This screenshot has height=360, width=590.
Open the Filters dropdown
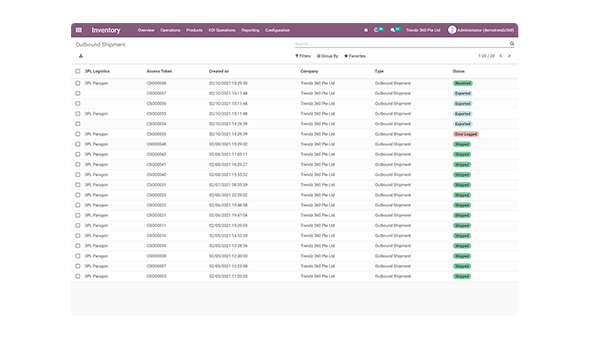pos(303,56)
